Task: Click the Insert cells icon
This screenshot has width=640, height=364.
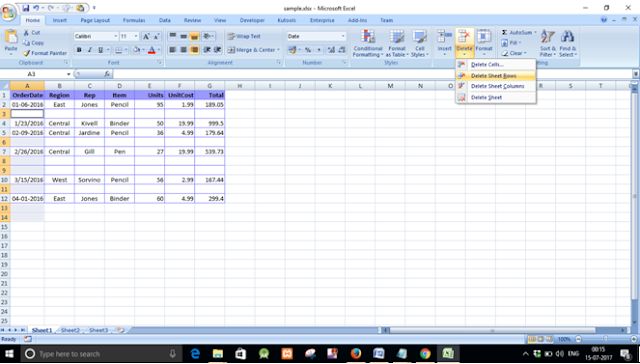Action: (444, 37)
